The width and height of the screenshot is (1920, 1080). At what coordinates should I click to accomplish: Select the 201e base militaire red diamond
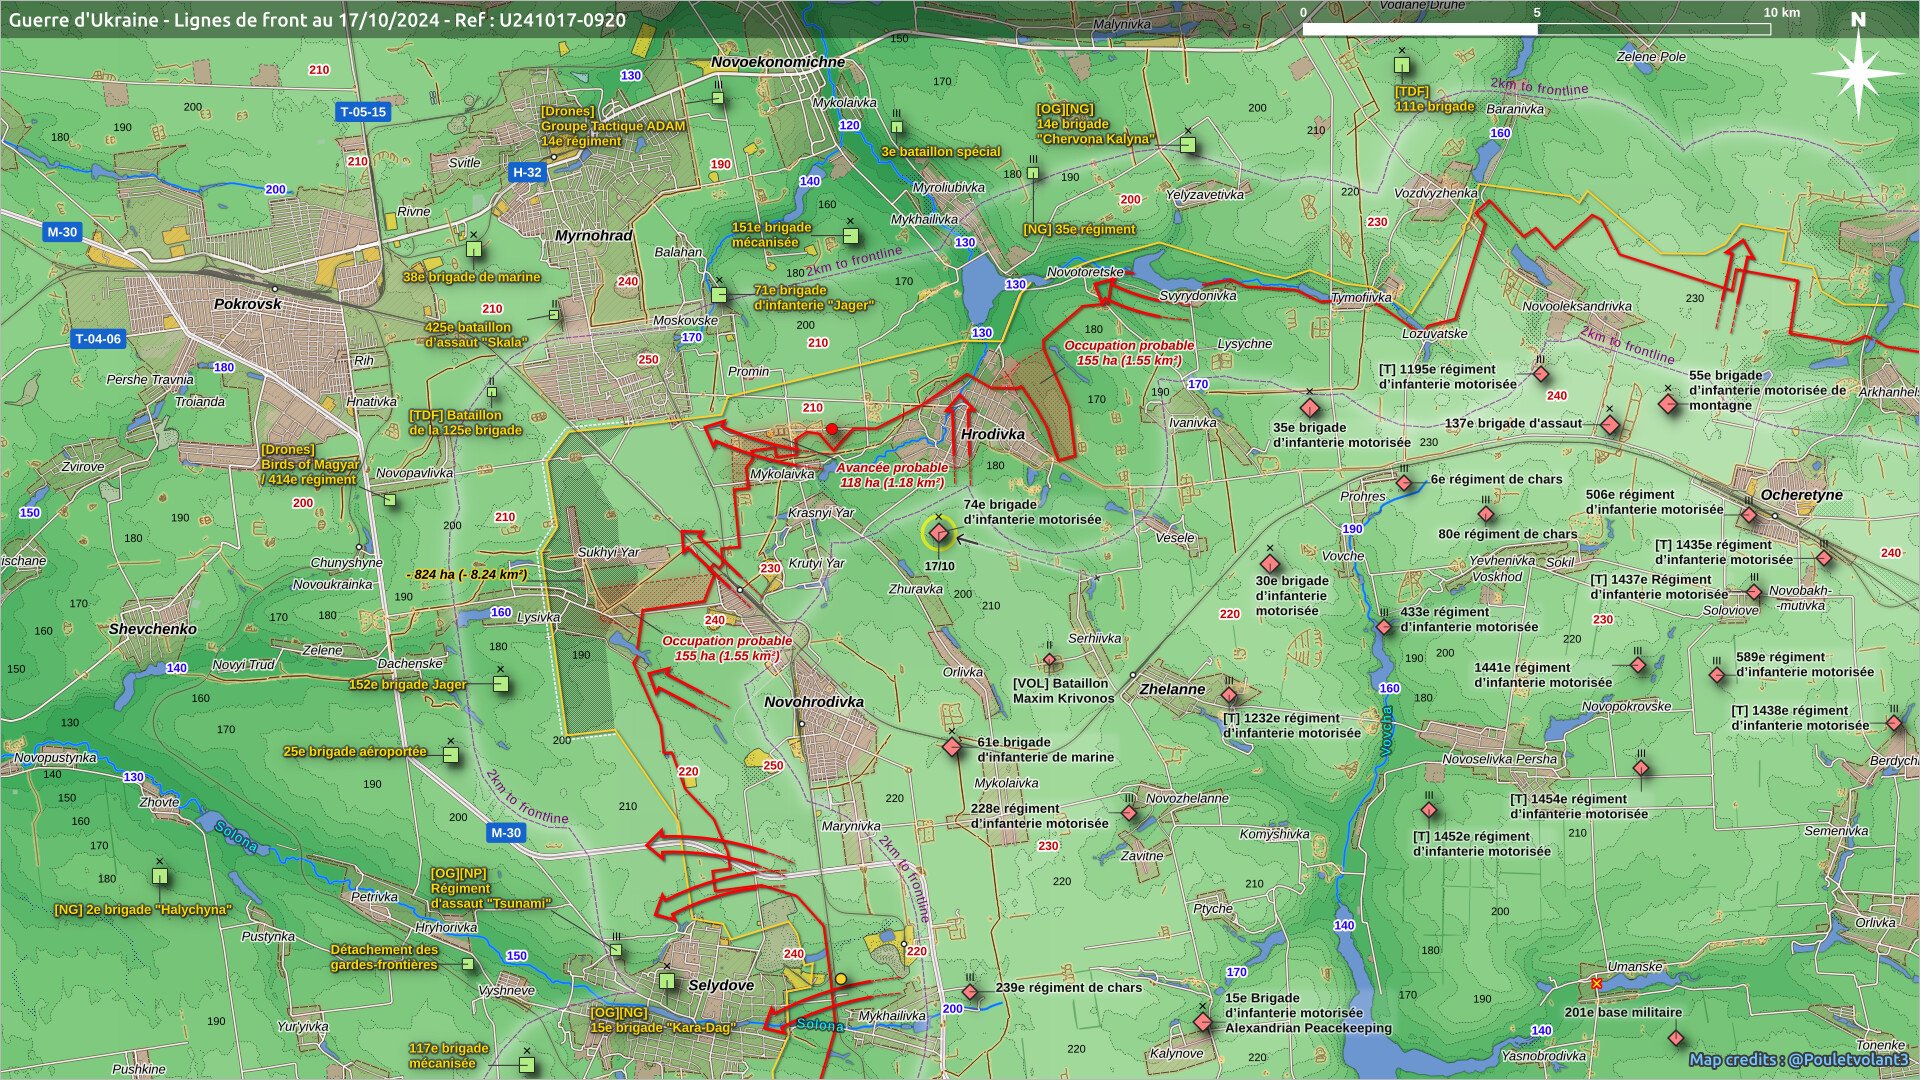[1676, 1038]
